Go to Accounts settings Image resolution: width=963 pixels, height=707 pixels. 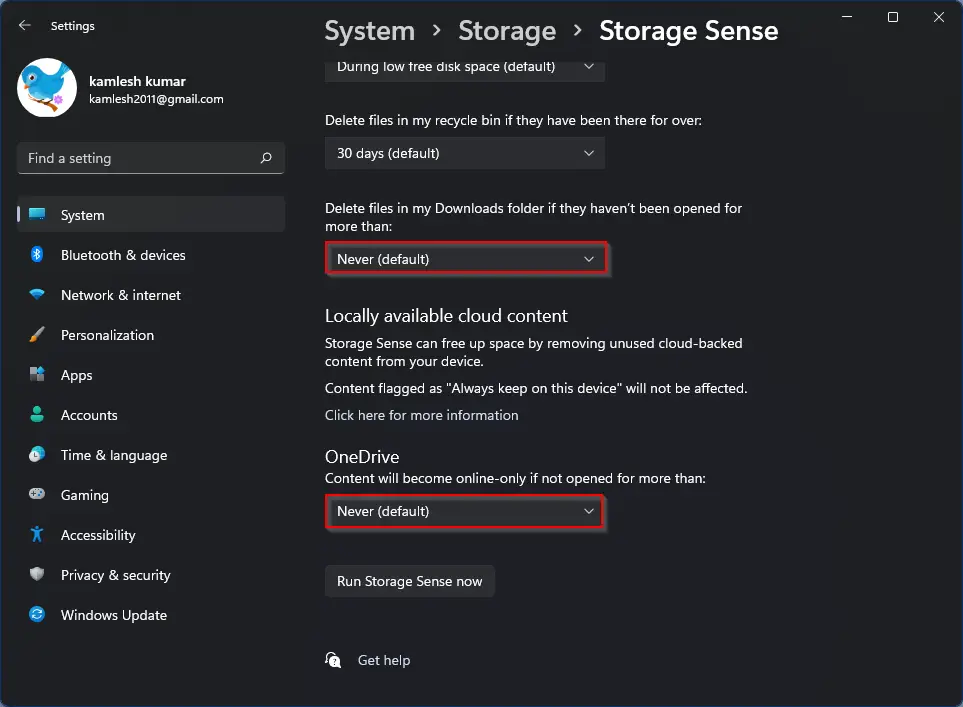coord(151,415)
